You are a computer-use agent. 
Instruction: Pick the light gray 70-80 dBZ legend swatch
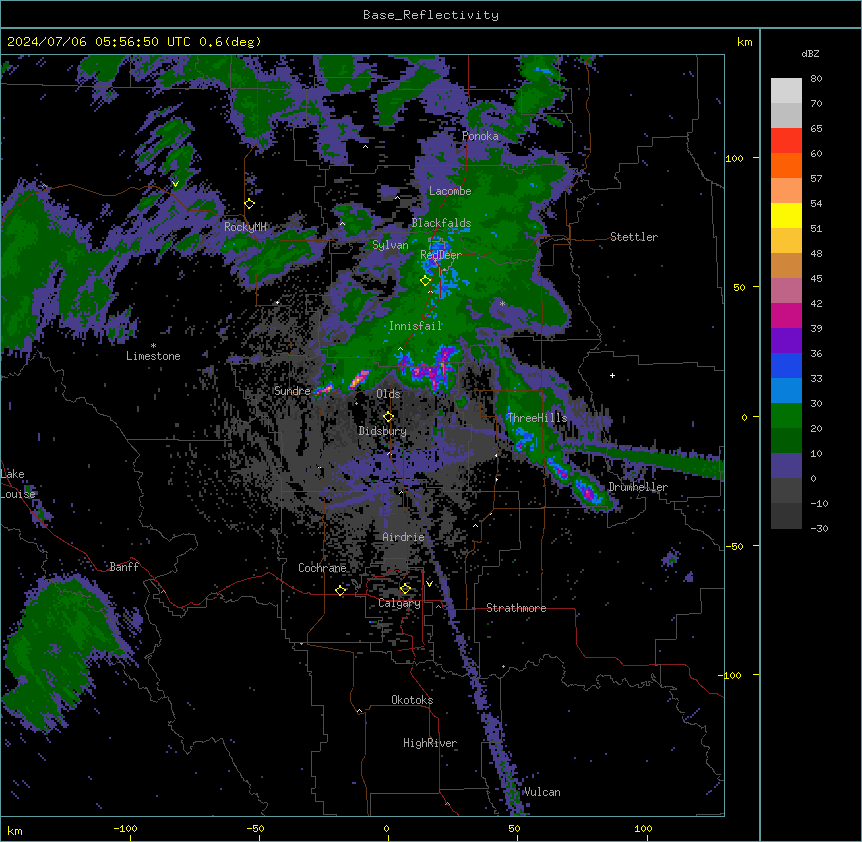[786, 91]
